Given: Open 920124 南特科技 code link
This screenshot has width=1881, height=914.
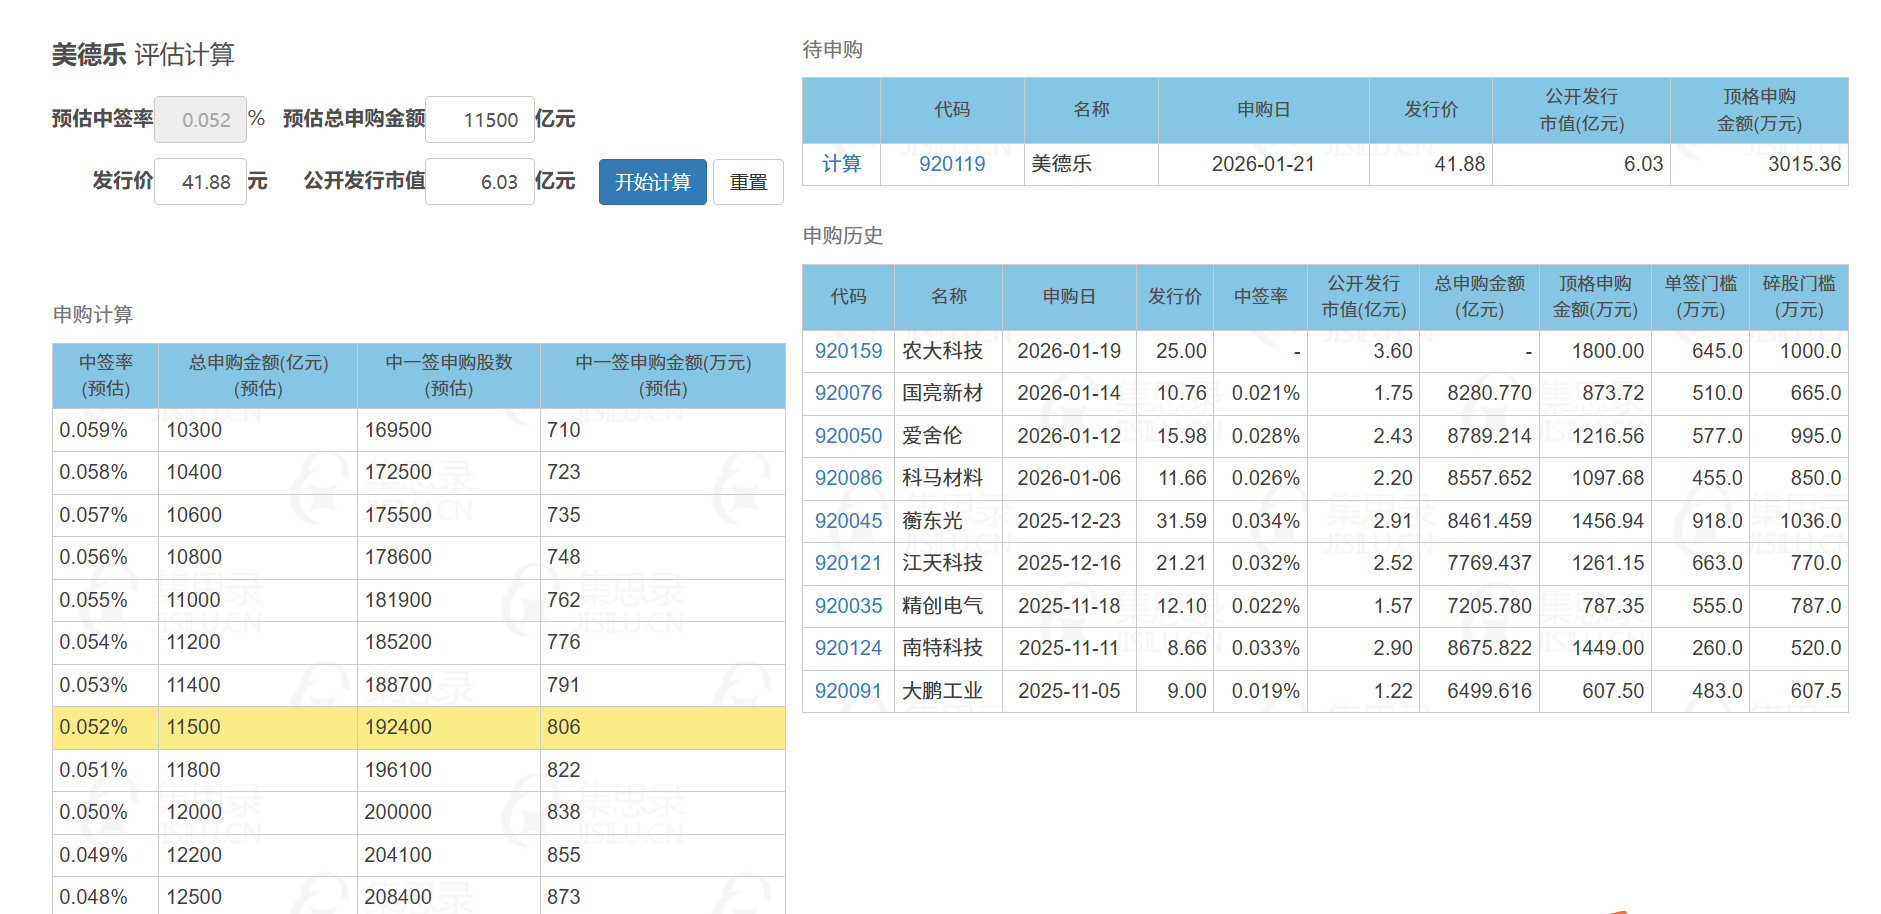Looking at the screenshot, I should (848, 648).
